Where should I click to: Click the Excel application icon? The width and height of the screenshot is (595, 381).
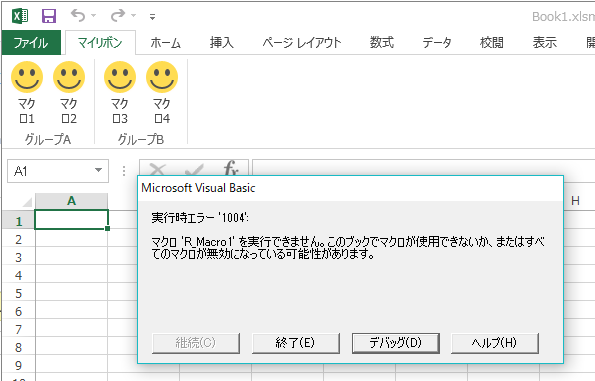[20, 16]
